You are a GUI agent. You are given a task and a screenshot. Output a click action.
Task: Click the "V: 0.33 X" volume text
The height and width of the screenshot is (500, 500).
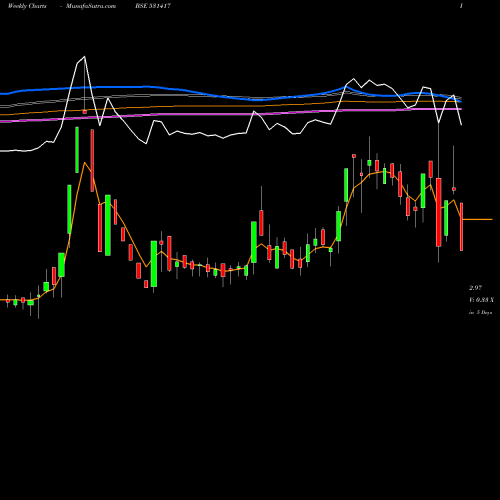481,300
